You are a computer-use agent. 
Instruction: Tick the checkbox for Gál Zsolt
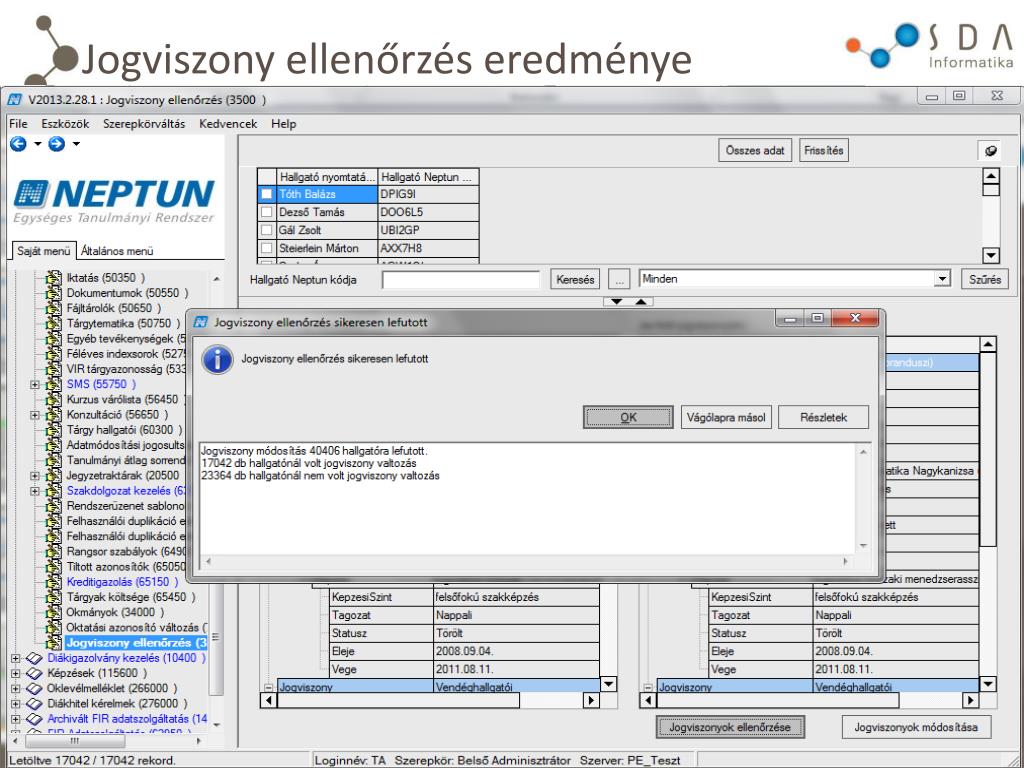click(x=266, y=230)
